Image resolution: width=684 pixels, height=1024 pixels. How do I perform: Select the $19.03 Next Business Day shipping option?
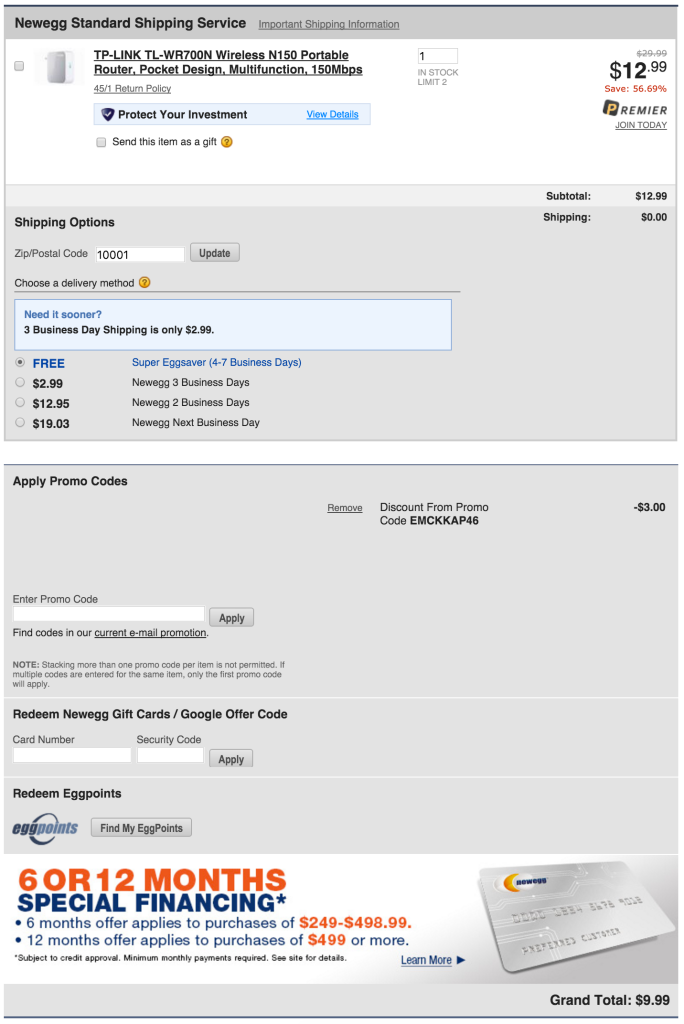click(20, 423)
